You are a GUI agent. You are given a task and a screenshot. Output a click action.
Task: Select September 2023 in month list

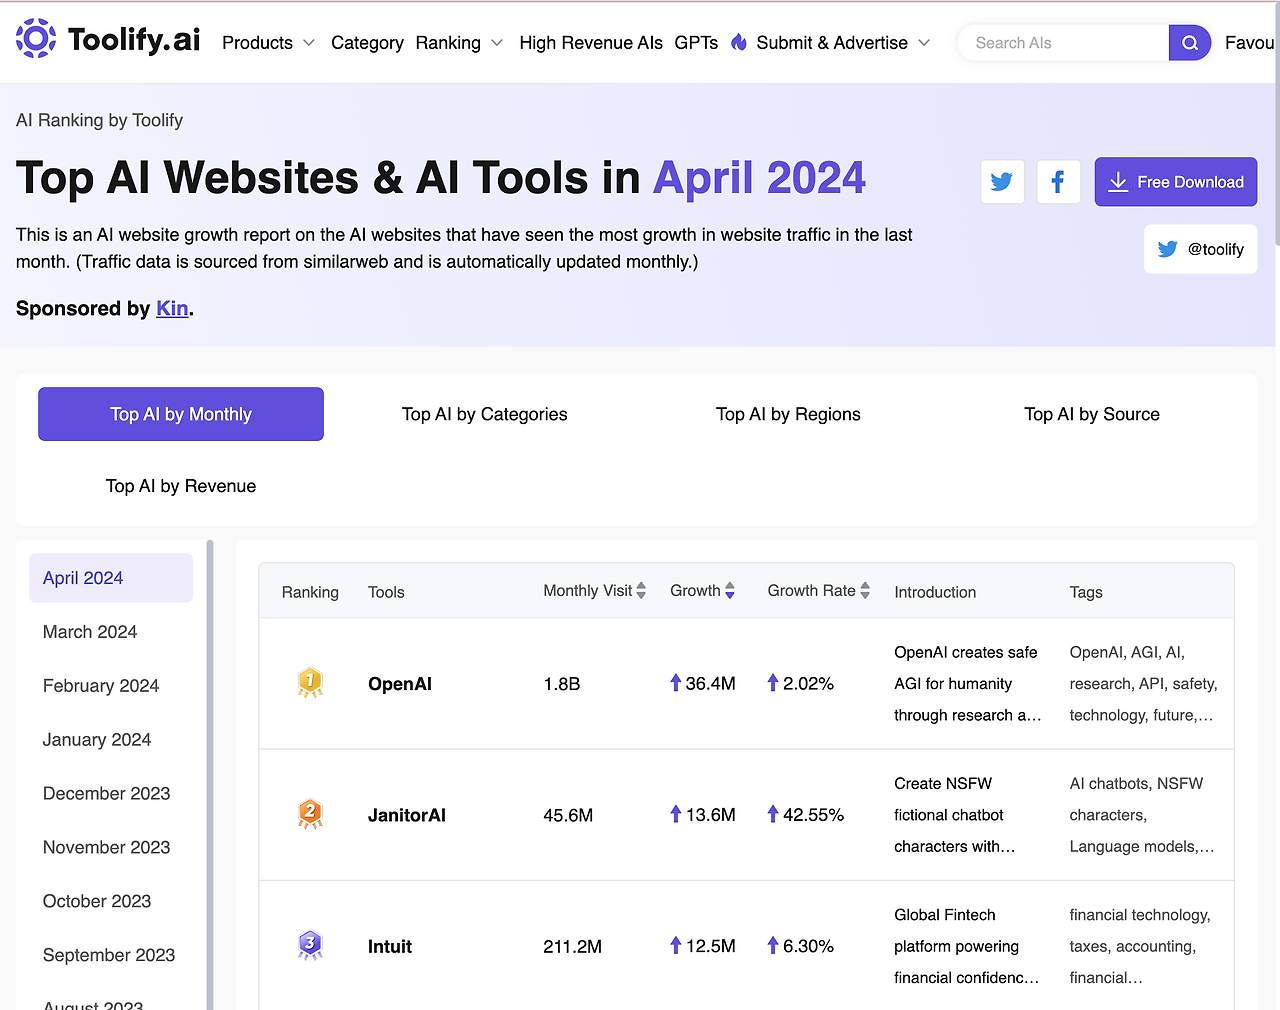pyautogui.click(x=111, y=956)
